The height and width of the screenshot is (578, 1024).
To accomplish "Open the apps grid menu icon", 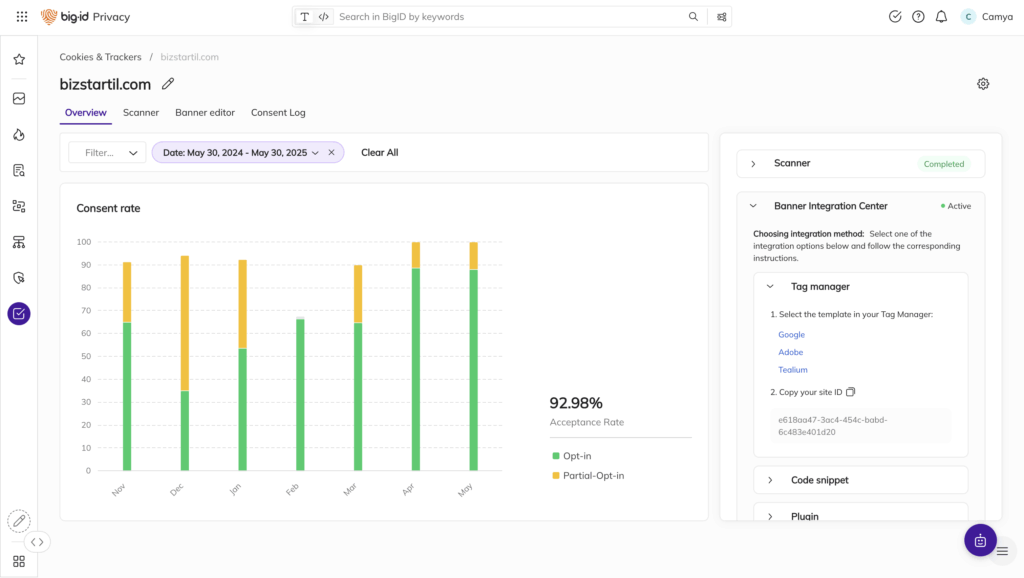I will coord(22,17).
